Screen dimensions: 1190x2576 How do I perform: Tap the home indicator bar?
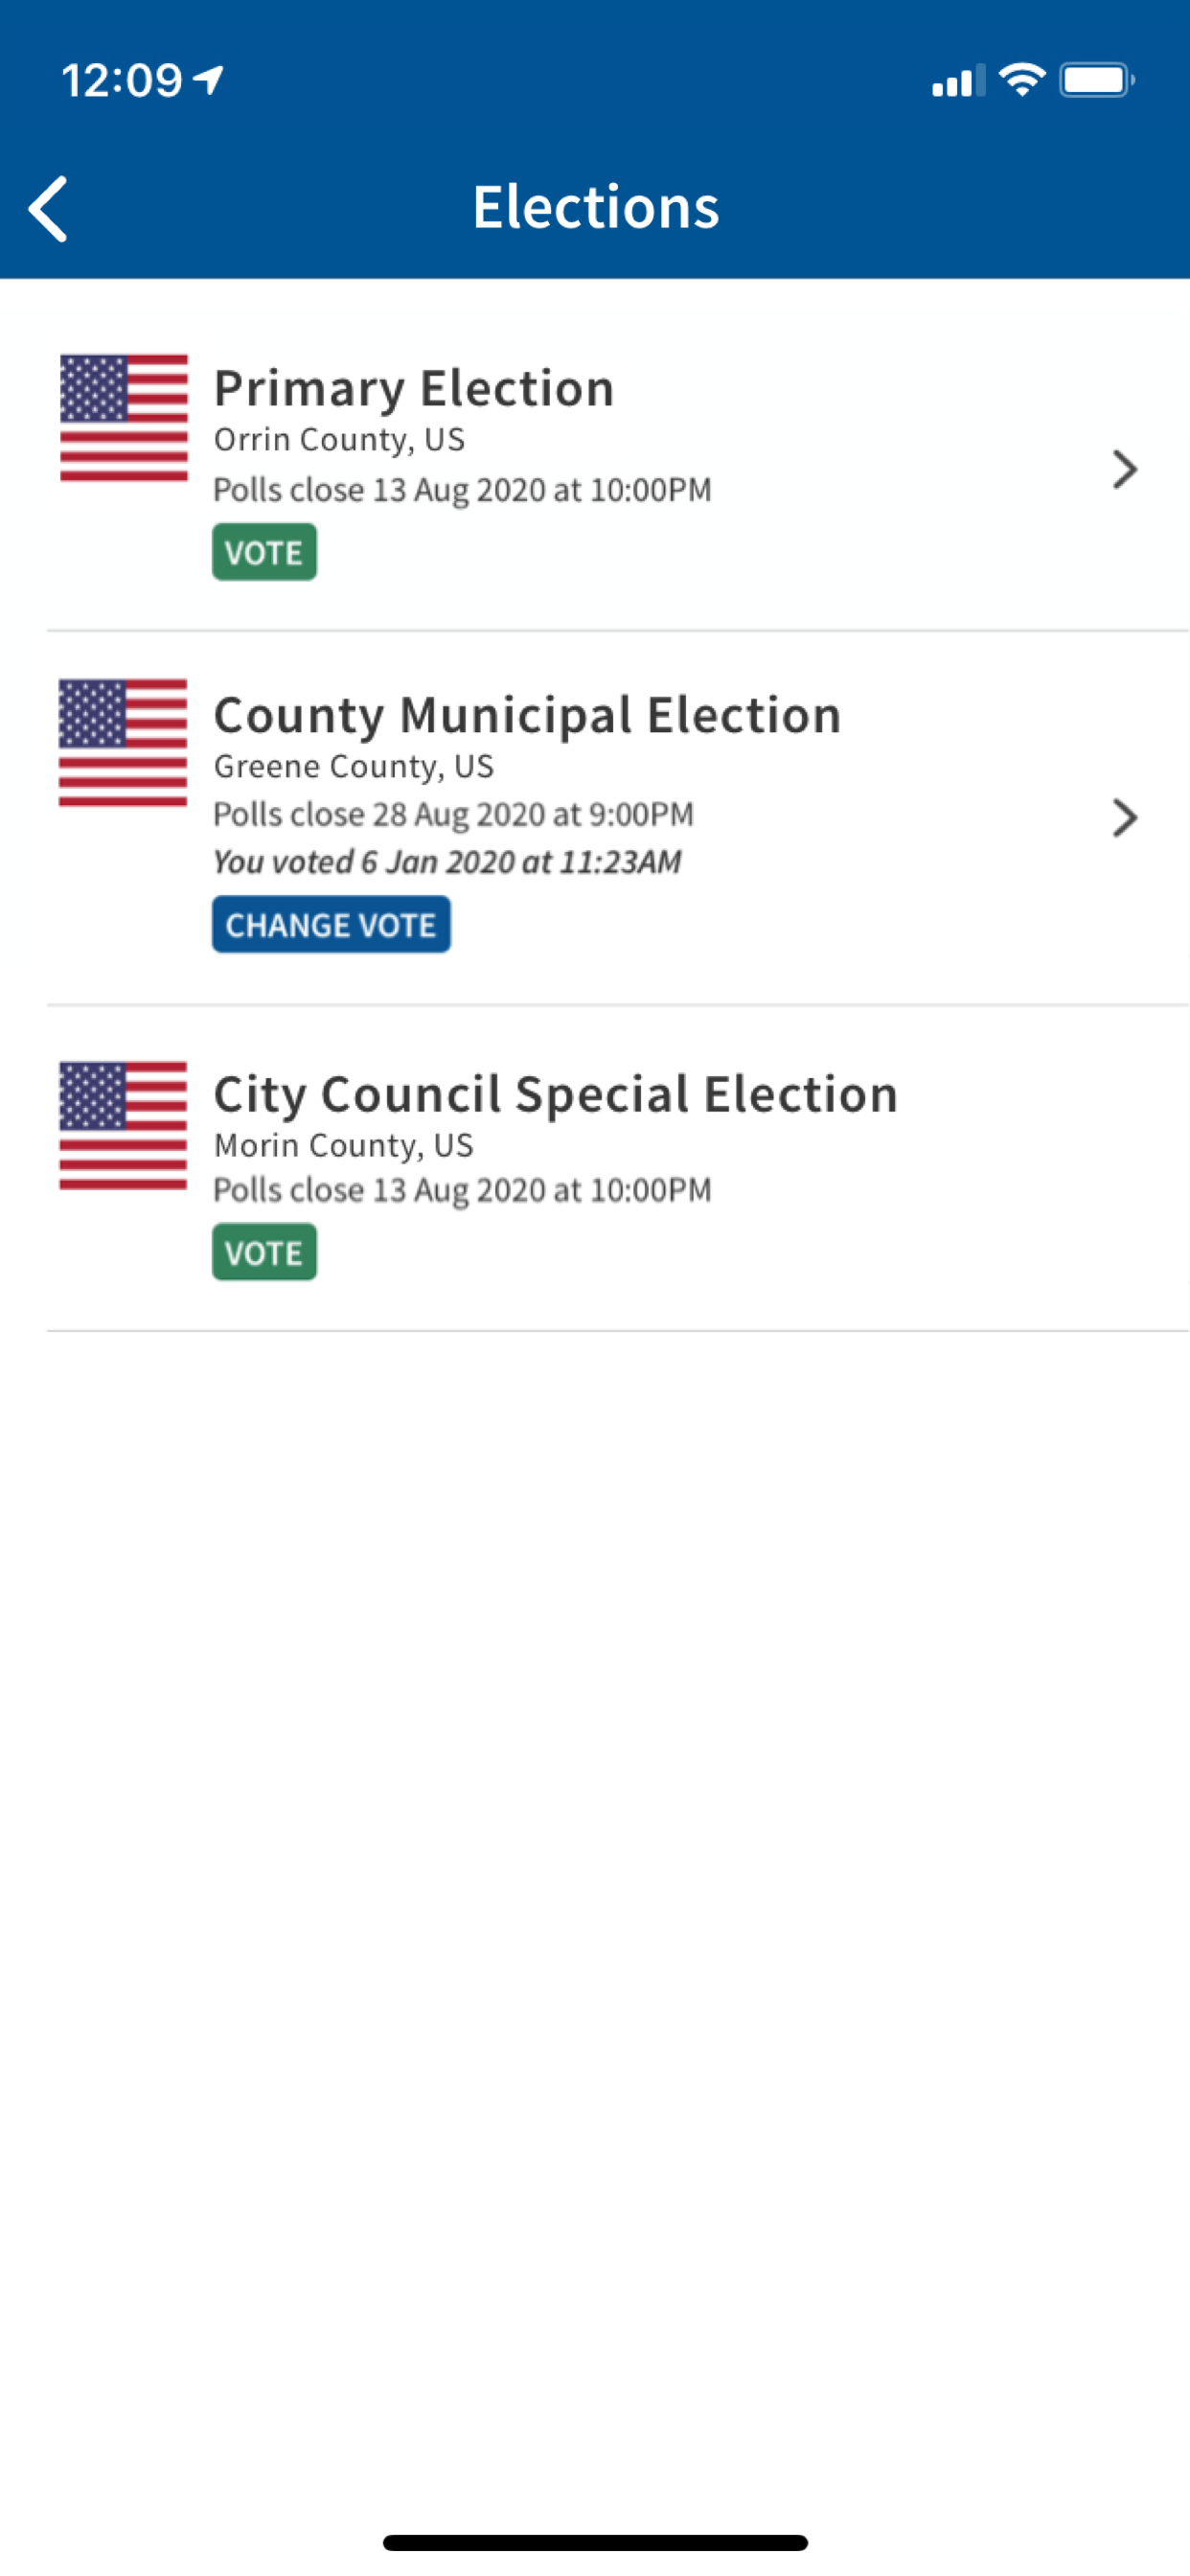[595, 2542]
